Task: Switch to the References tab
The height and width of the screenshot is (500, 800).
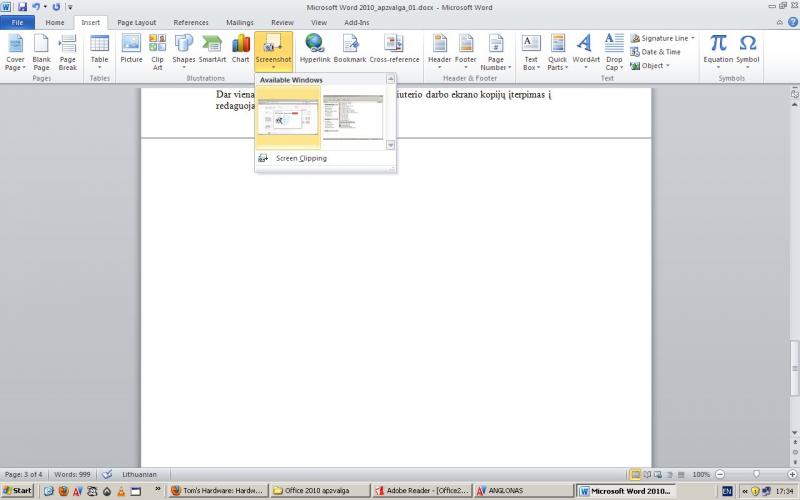Action: click(191, 22)
